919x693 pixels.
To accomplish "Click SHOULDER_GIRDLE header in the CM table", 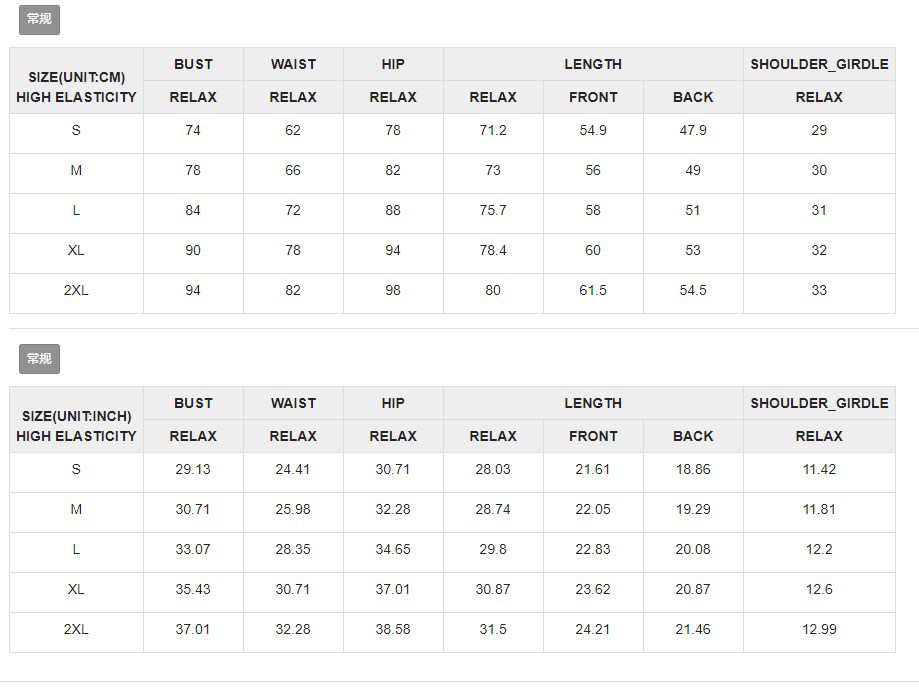I will (819, 64).
